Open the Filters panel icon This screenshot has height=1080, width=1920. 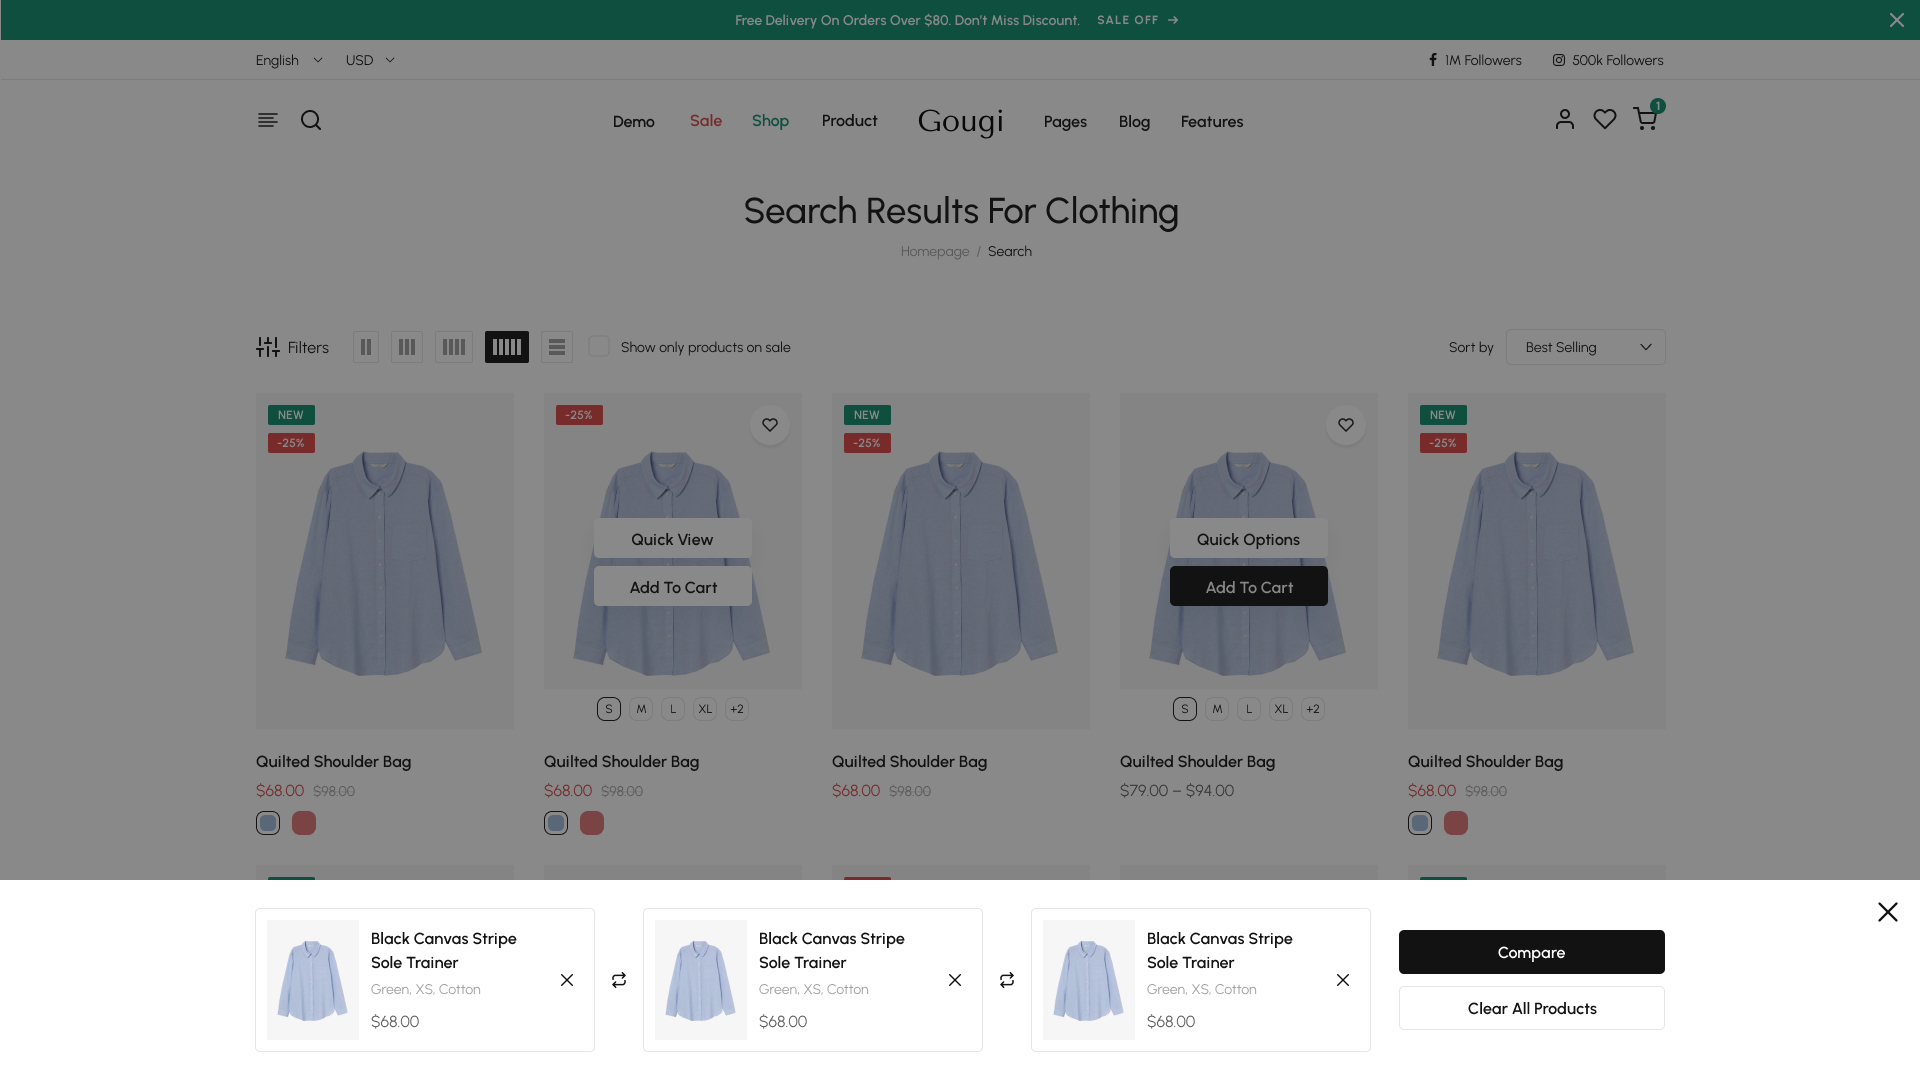(x=268, y=347)
